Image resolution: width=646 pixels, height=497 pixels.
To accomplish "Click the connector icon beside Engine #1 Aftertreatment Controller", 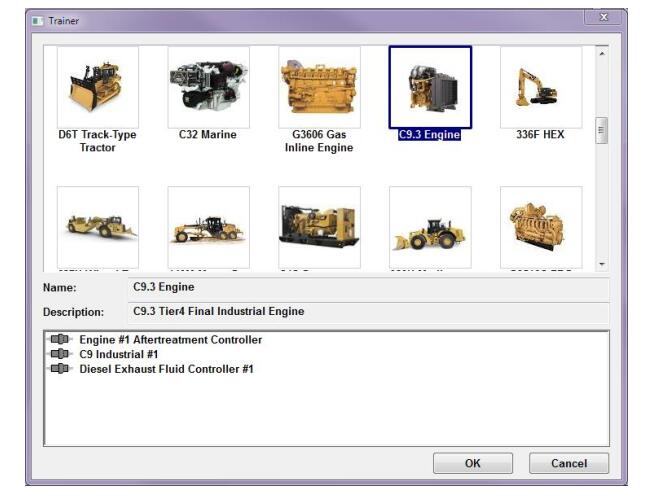I will (x=60, y=339).
